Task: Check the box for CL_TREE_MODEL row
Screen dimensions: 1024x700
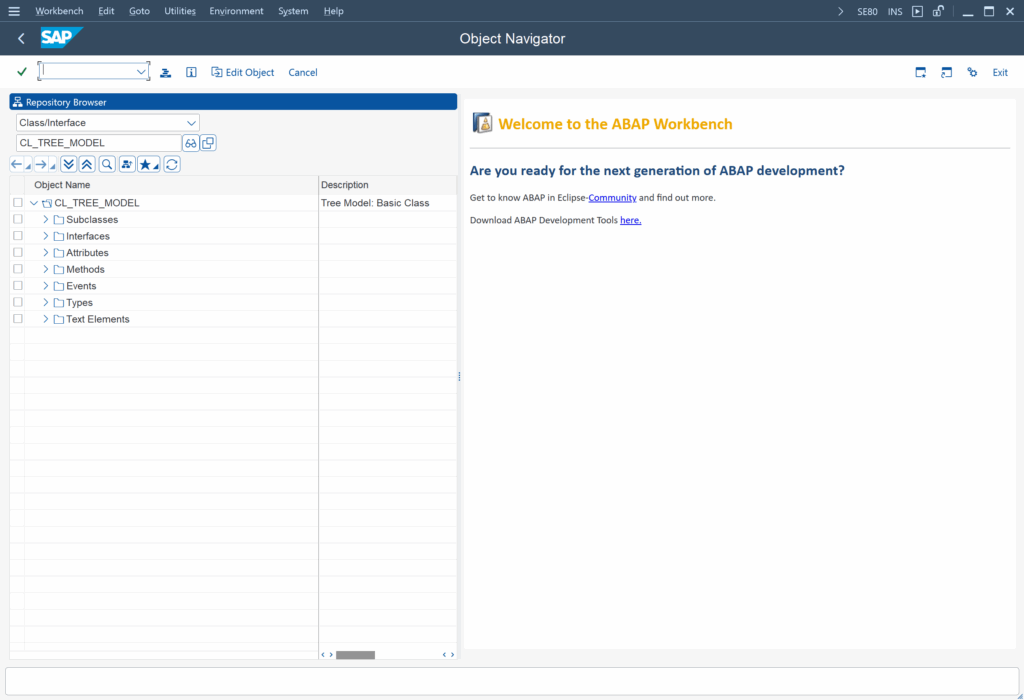Action: (18, 202)
